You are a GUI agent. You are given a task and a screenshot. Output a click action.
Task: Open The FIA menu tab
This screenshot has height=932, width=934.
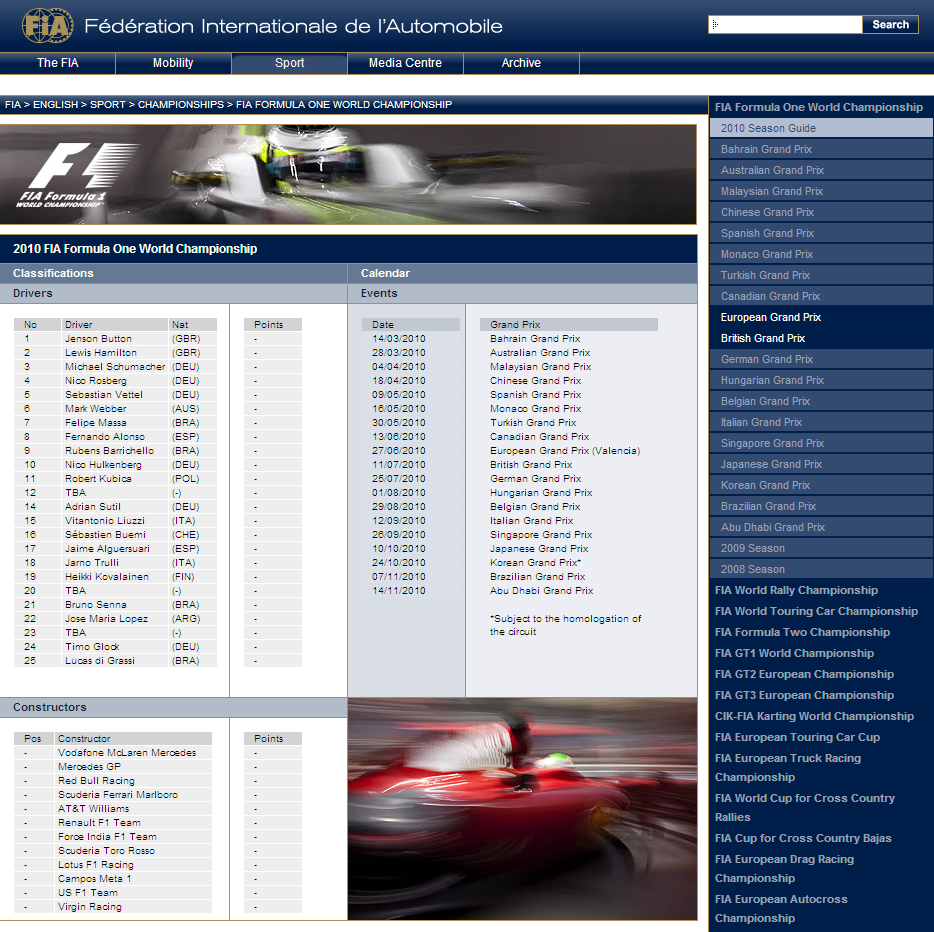click(58, 63)
